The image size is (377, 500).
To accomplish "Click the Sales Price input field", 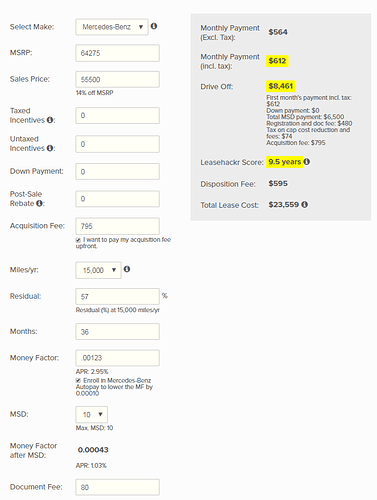I will tap(117, 79).
